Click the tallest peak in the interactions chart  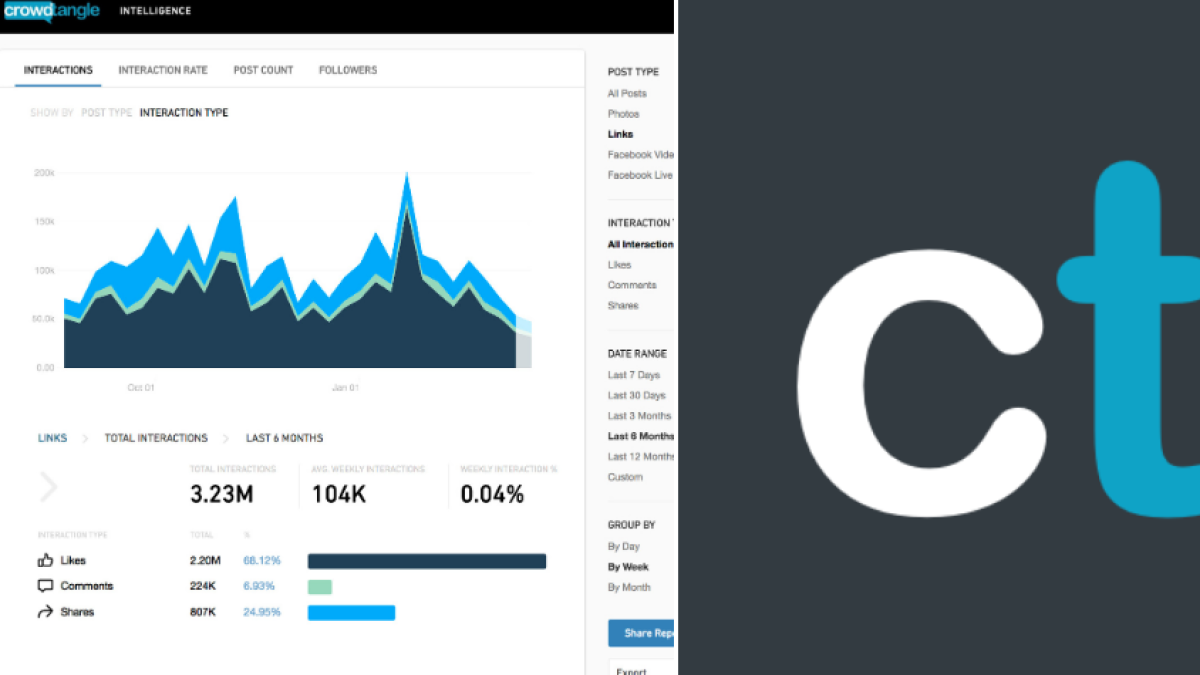(x=407, y=175)
